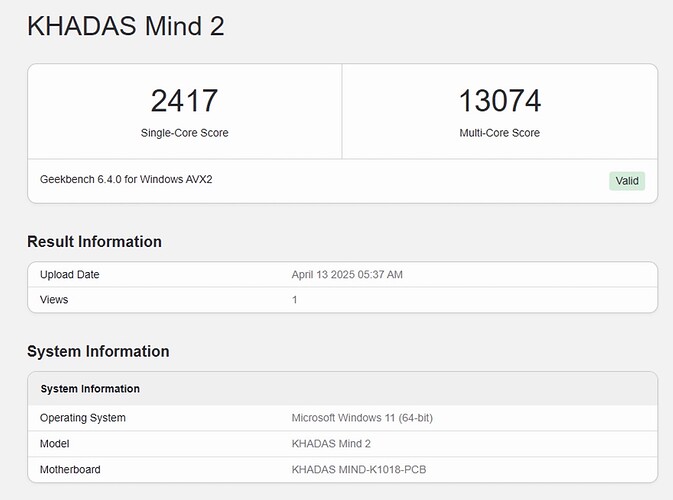
Task: Click the Views row label
Action: tap(54, 299)
